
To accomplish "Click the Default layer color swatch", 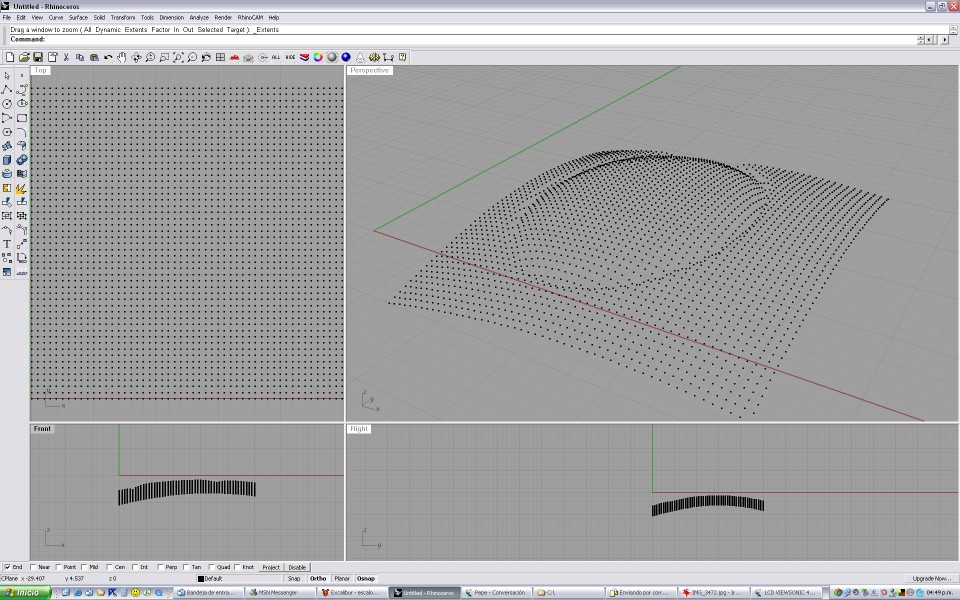I will coord(200,579).
